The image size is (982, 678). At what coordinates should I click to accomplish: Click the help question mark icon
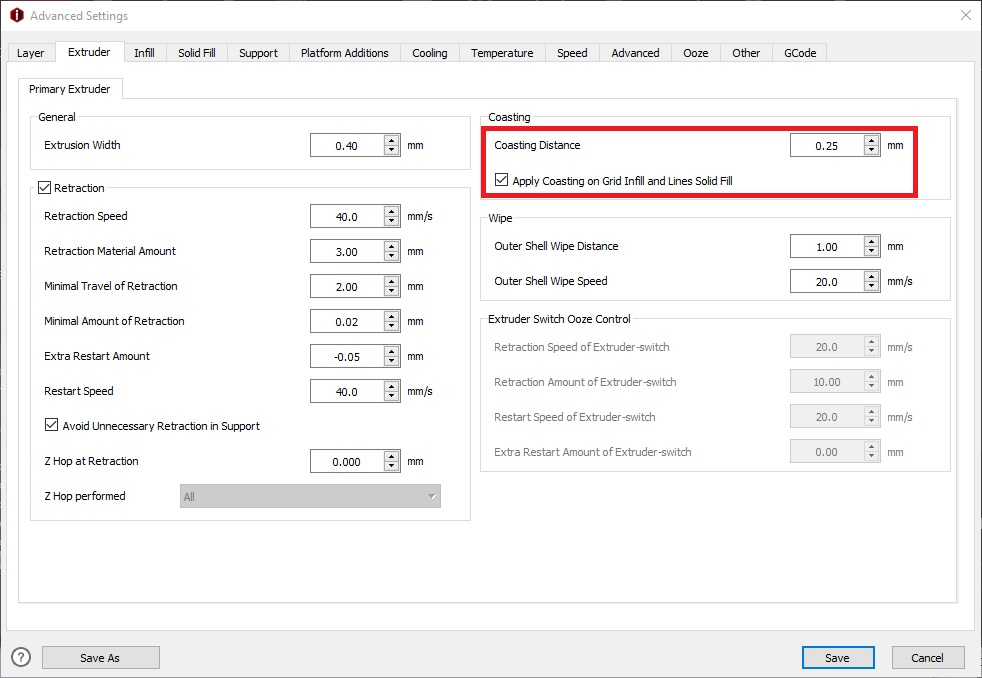pos(21,657)
